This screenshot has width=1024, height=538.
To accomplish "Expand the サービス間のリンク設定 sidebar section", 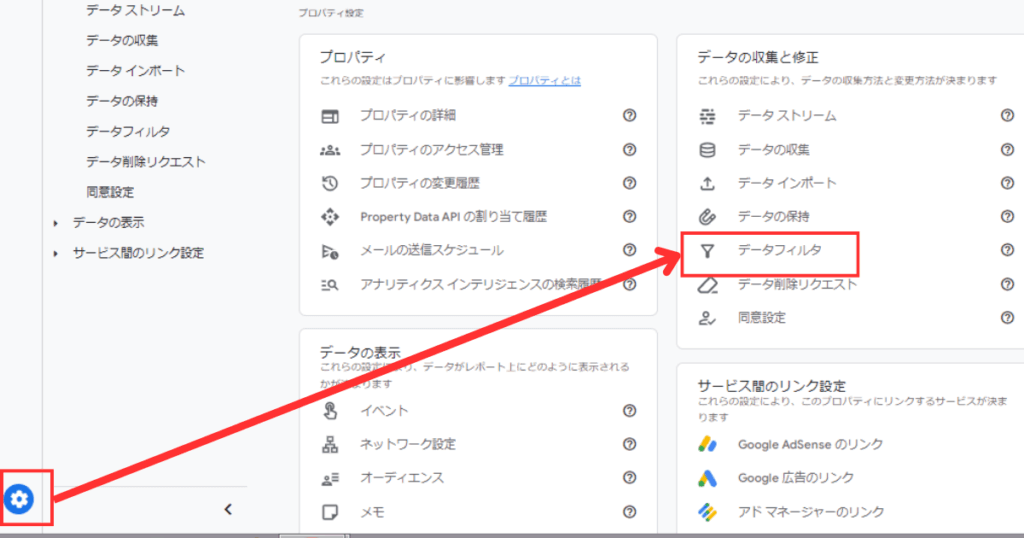I will [x=56, y=253].
